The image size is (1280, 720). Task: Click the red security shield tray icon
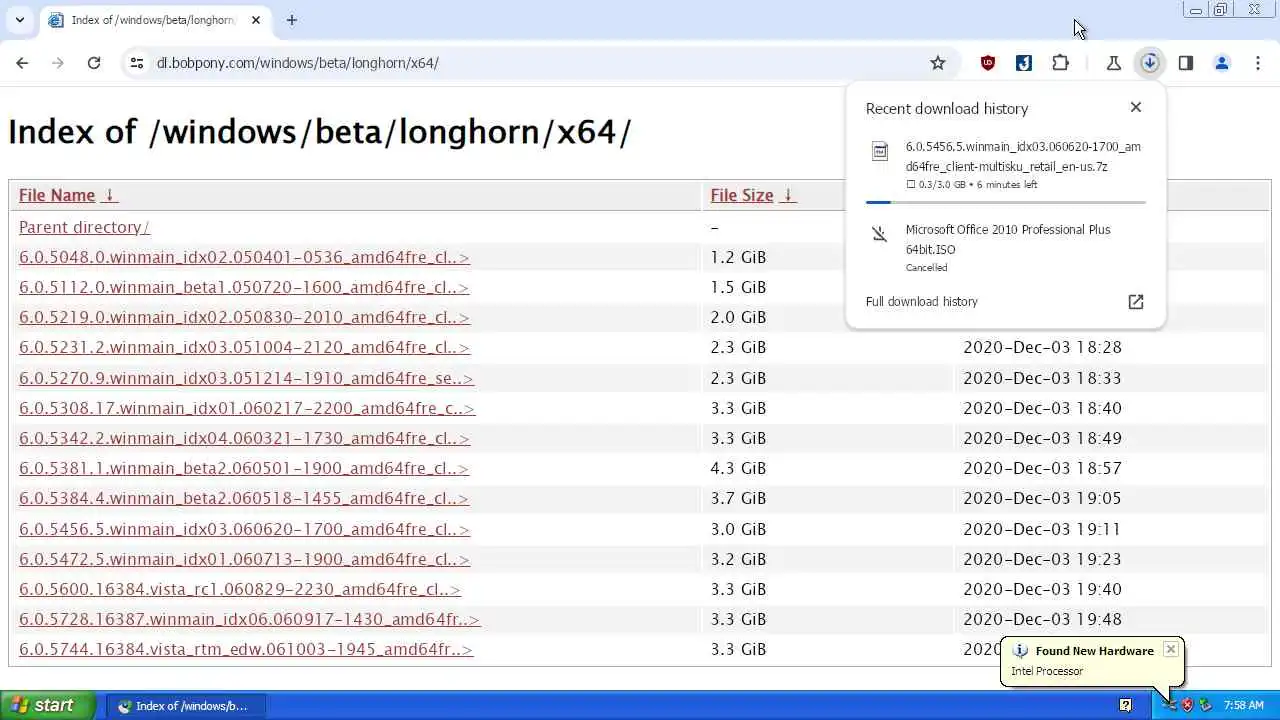pos(1188,705)
